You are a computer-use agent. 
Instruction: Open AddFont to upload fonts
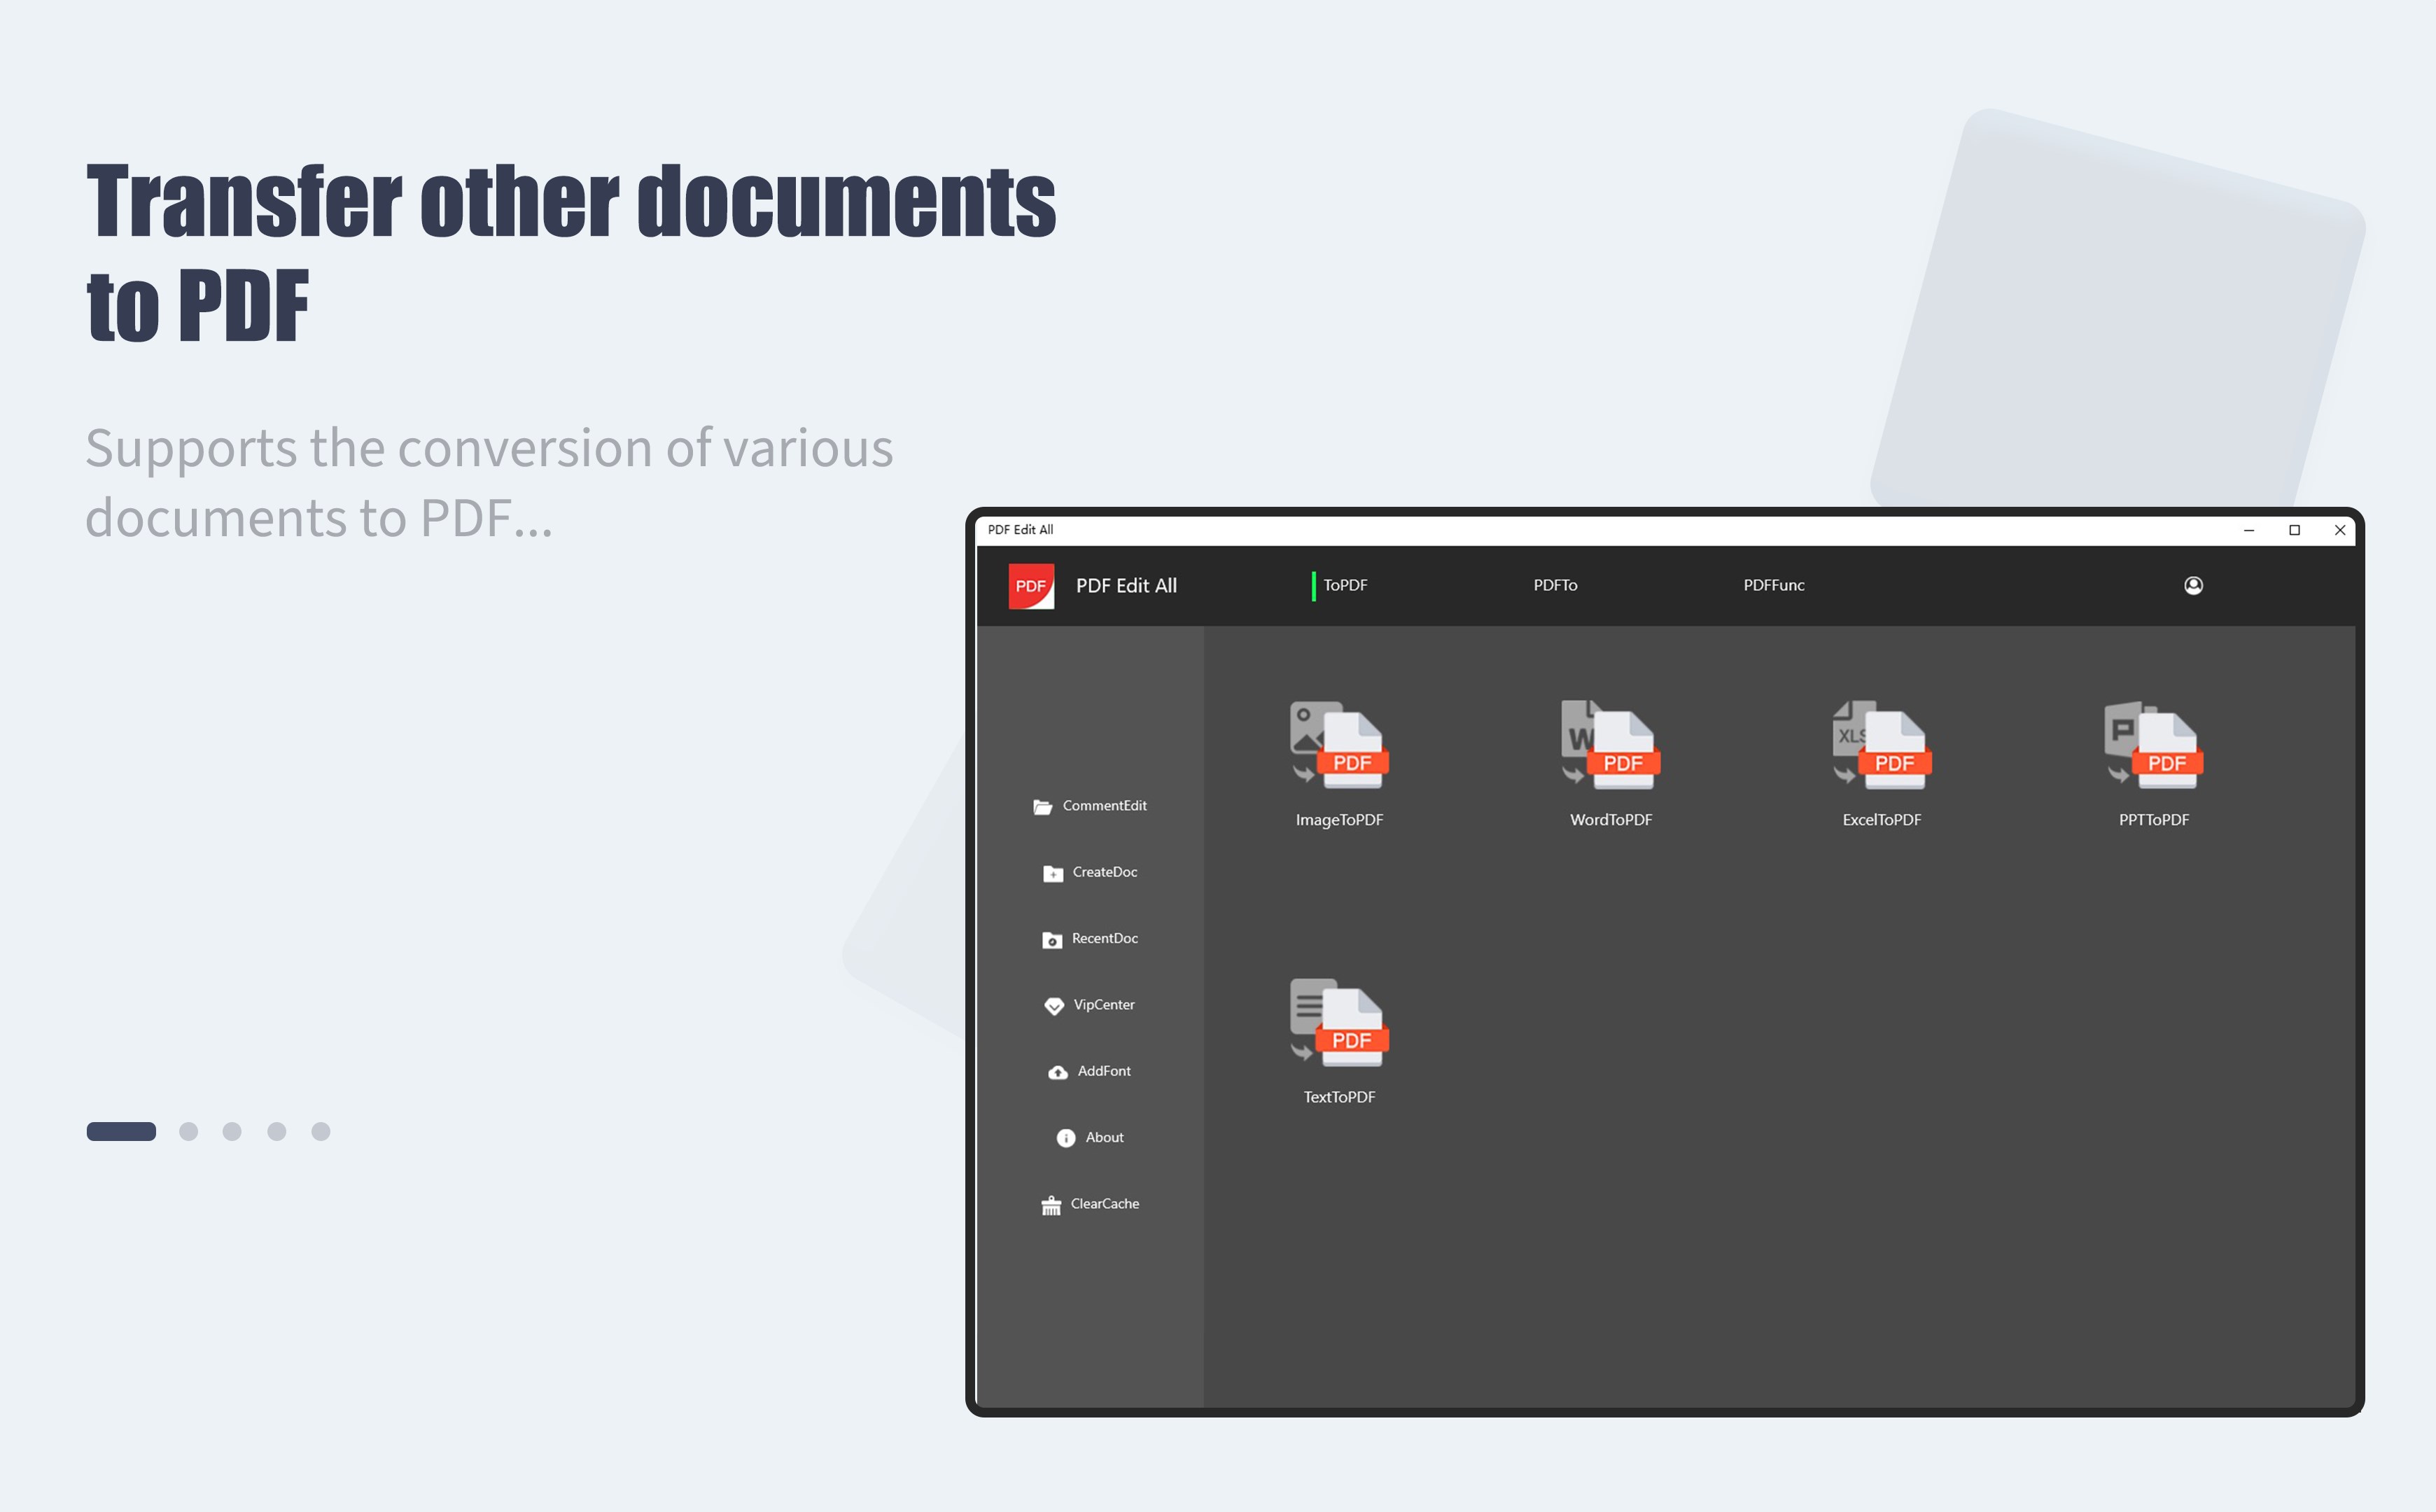1090,1071
